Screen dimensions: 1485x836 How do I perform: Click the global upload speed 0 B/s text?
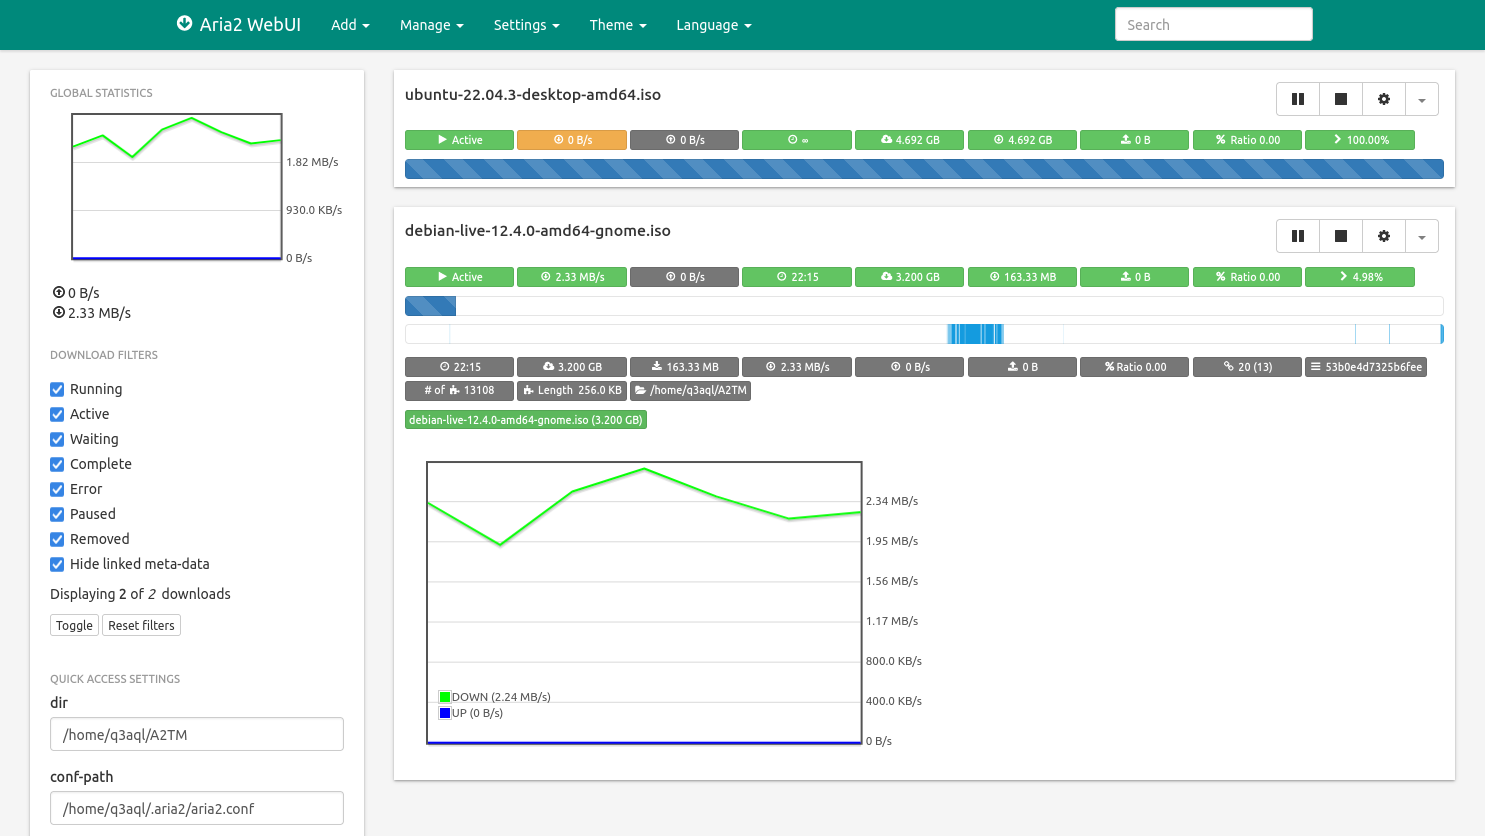[83, 293]
